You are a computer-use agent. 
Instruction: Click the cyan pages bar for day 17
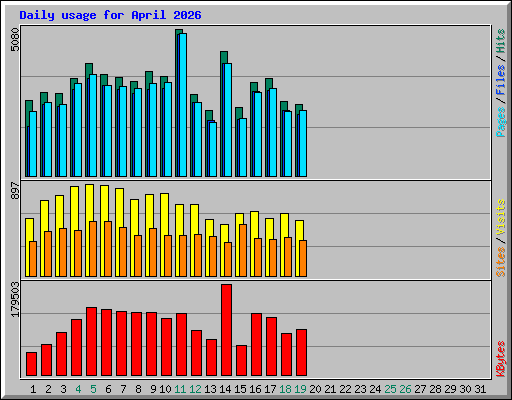coord(273,133)
